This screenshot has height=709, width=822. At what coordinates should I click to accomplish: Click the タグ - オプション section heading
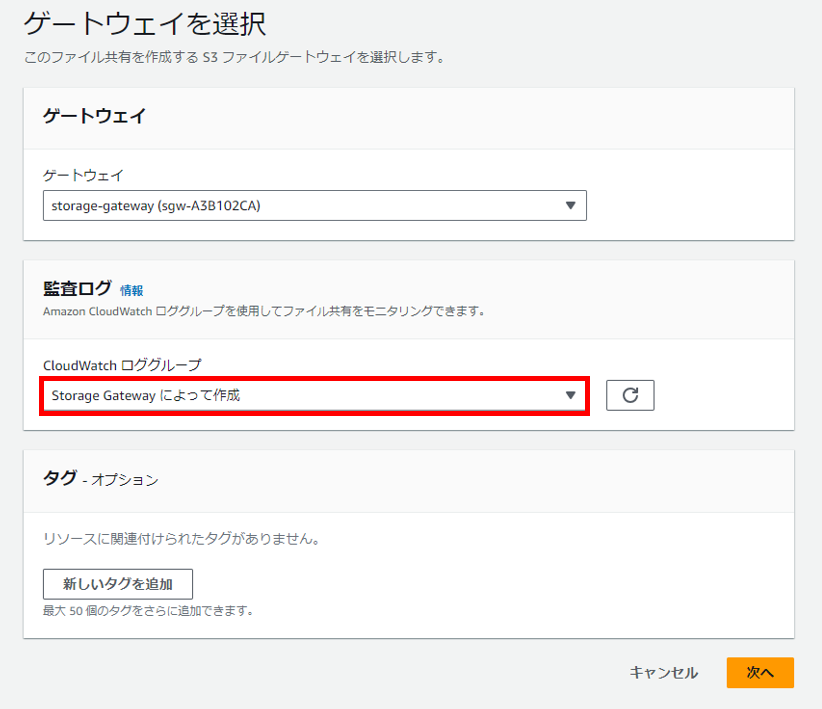[101, 479]
